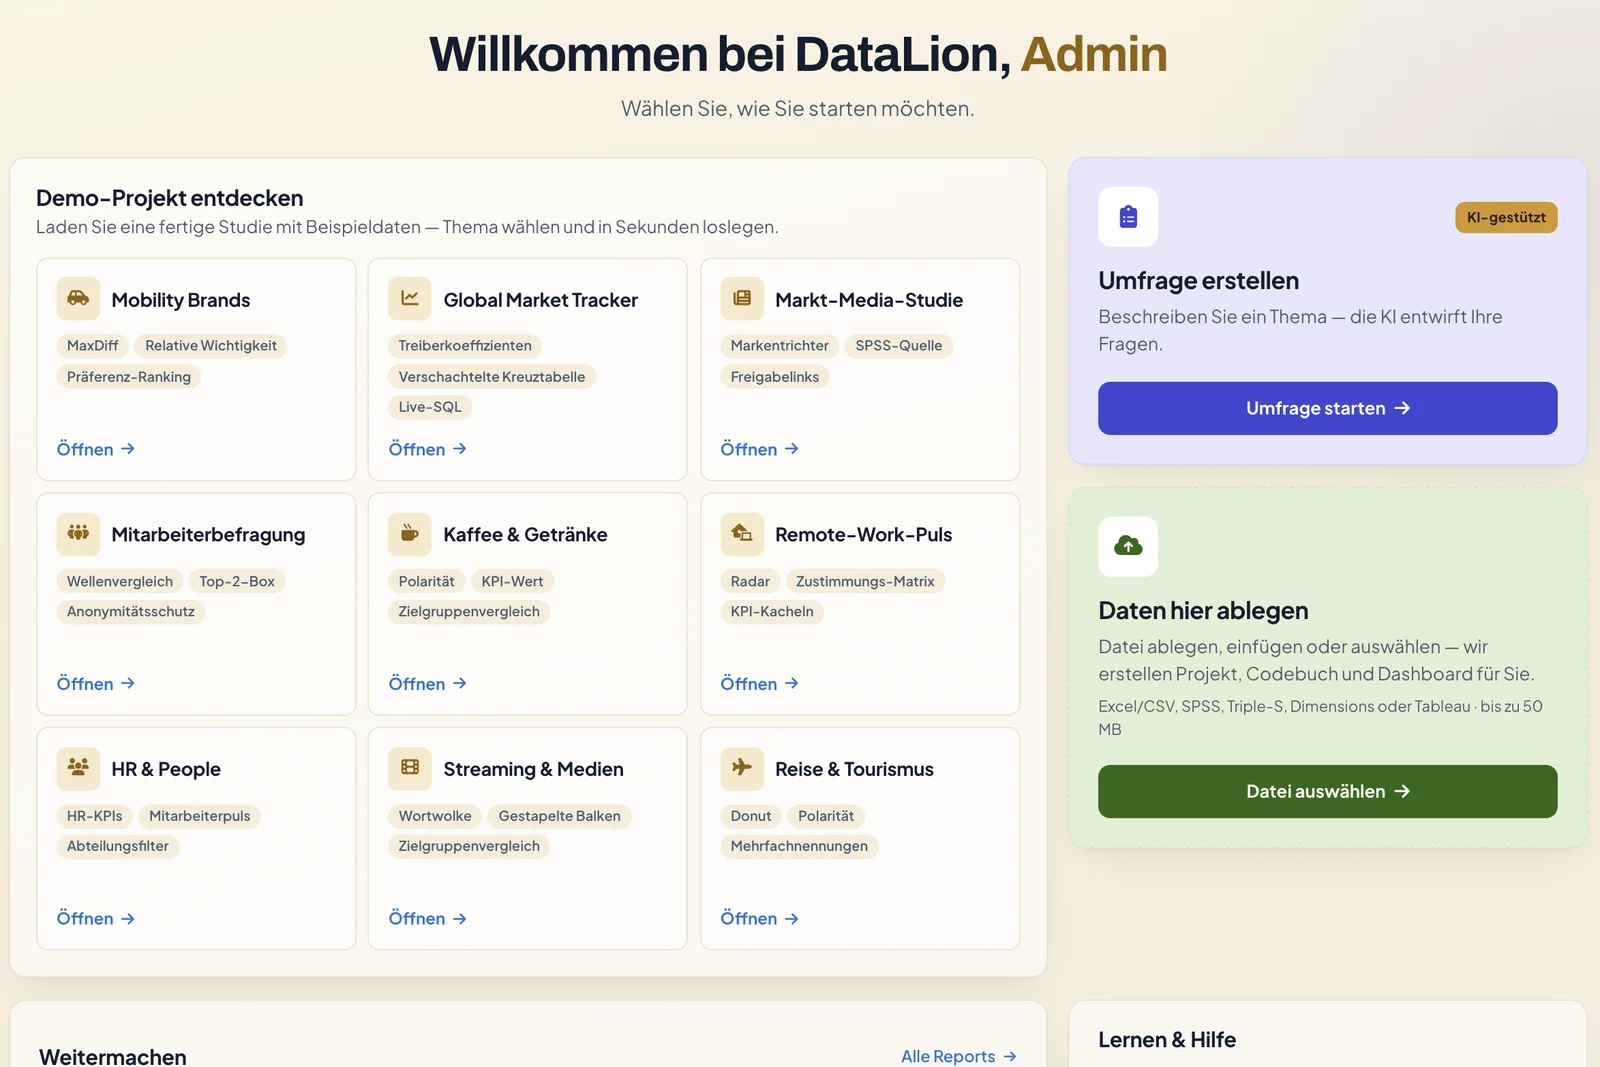
Task: Go to Alle Reports
Action: pos(959,1056)
